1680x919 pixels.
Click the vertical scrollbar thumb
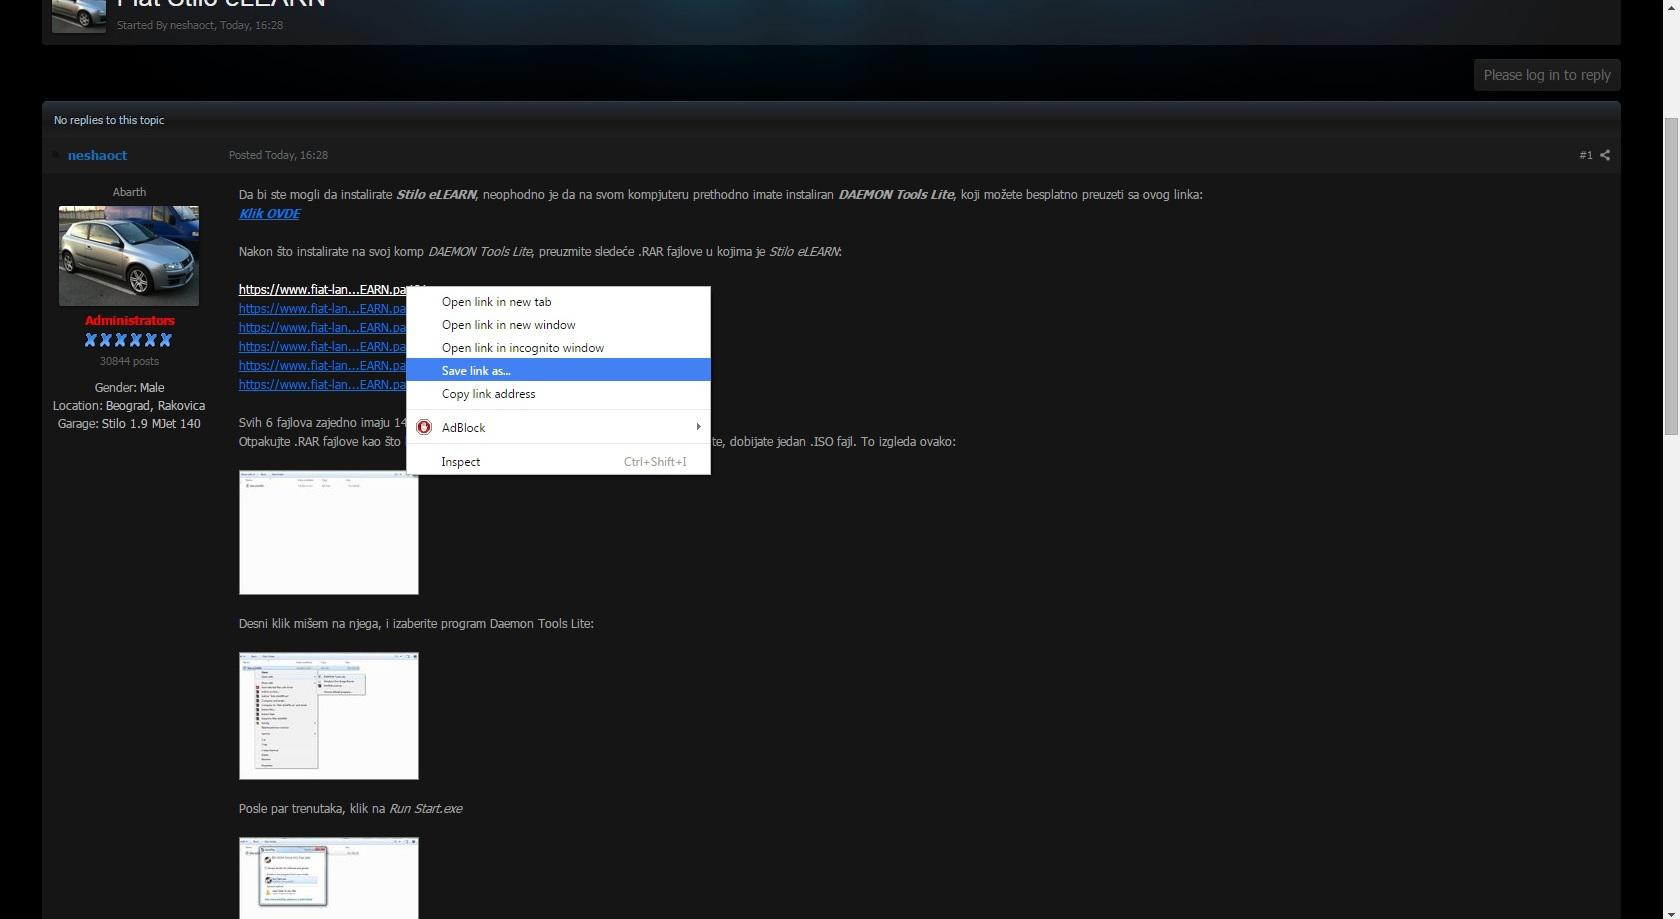click(x=1671, y=275)
